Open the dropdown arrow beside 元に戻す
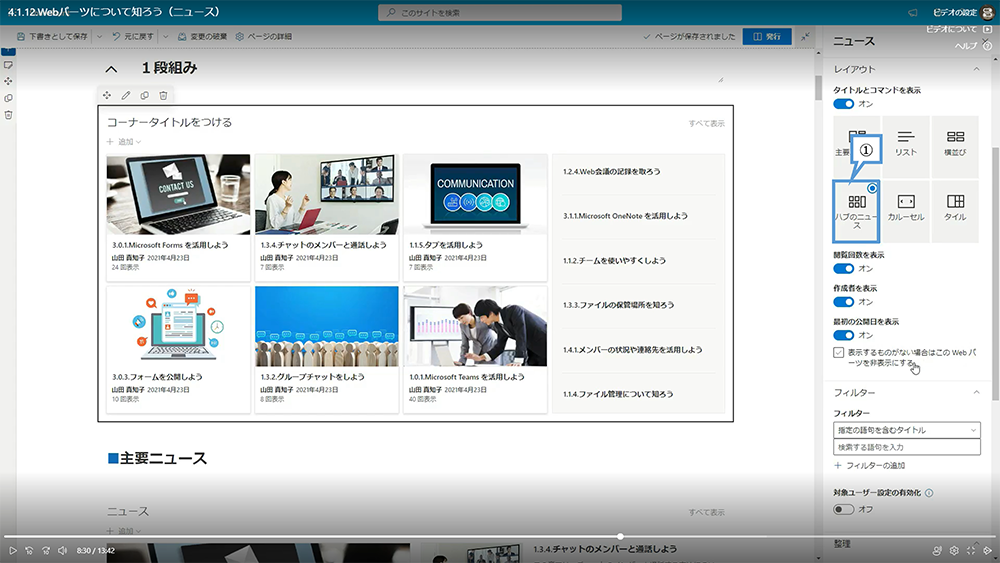The width and height of the screenshot is (1000, 563). click(165, 36)
